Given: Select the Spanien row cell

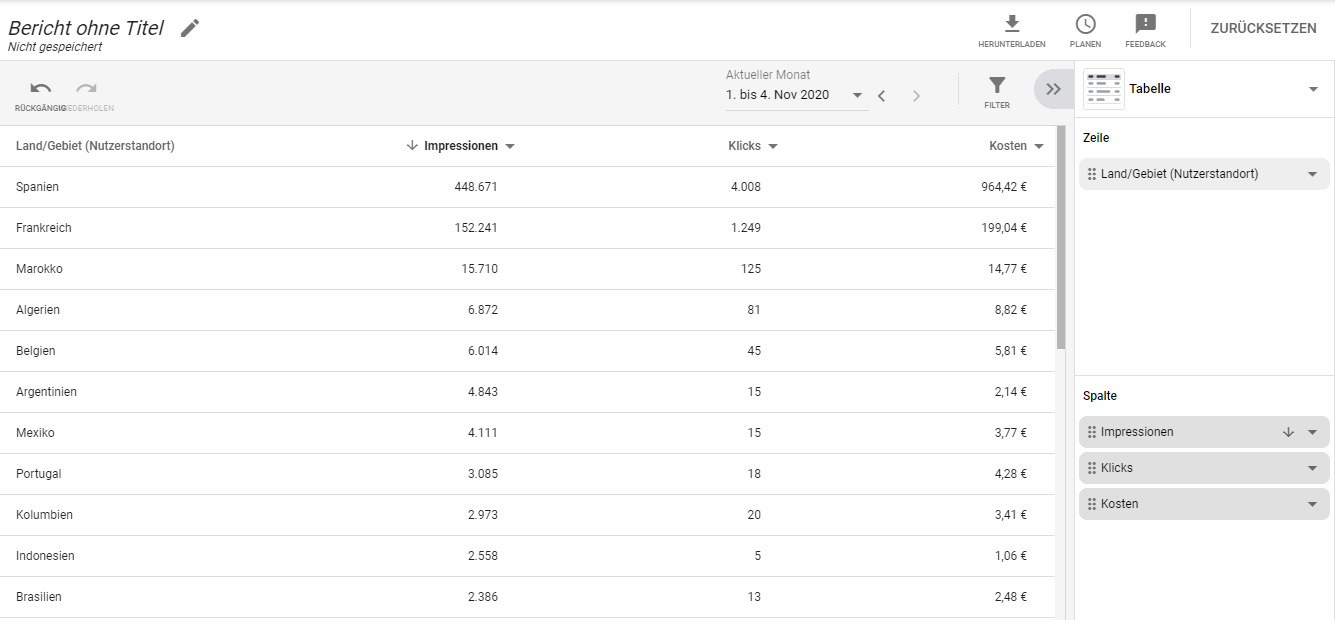Looking at the screenshot, I should pos(38,187).
